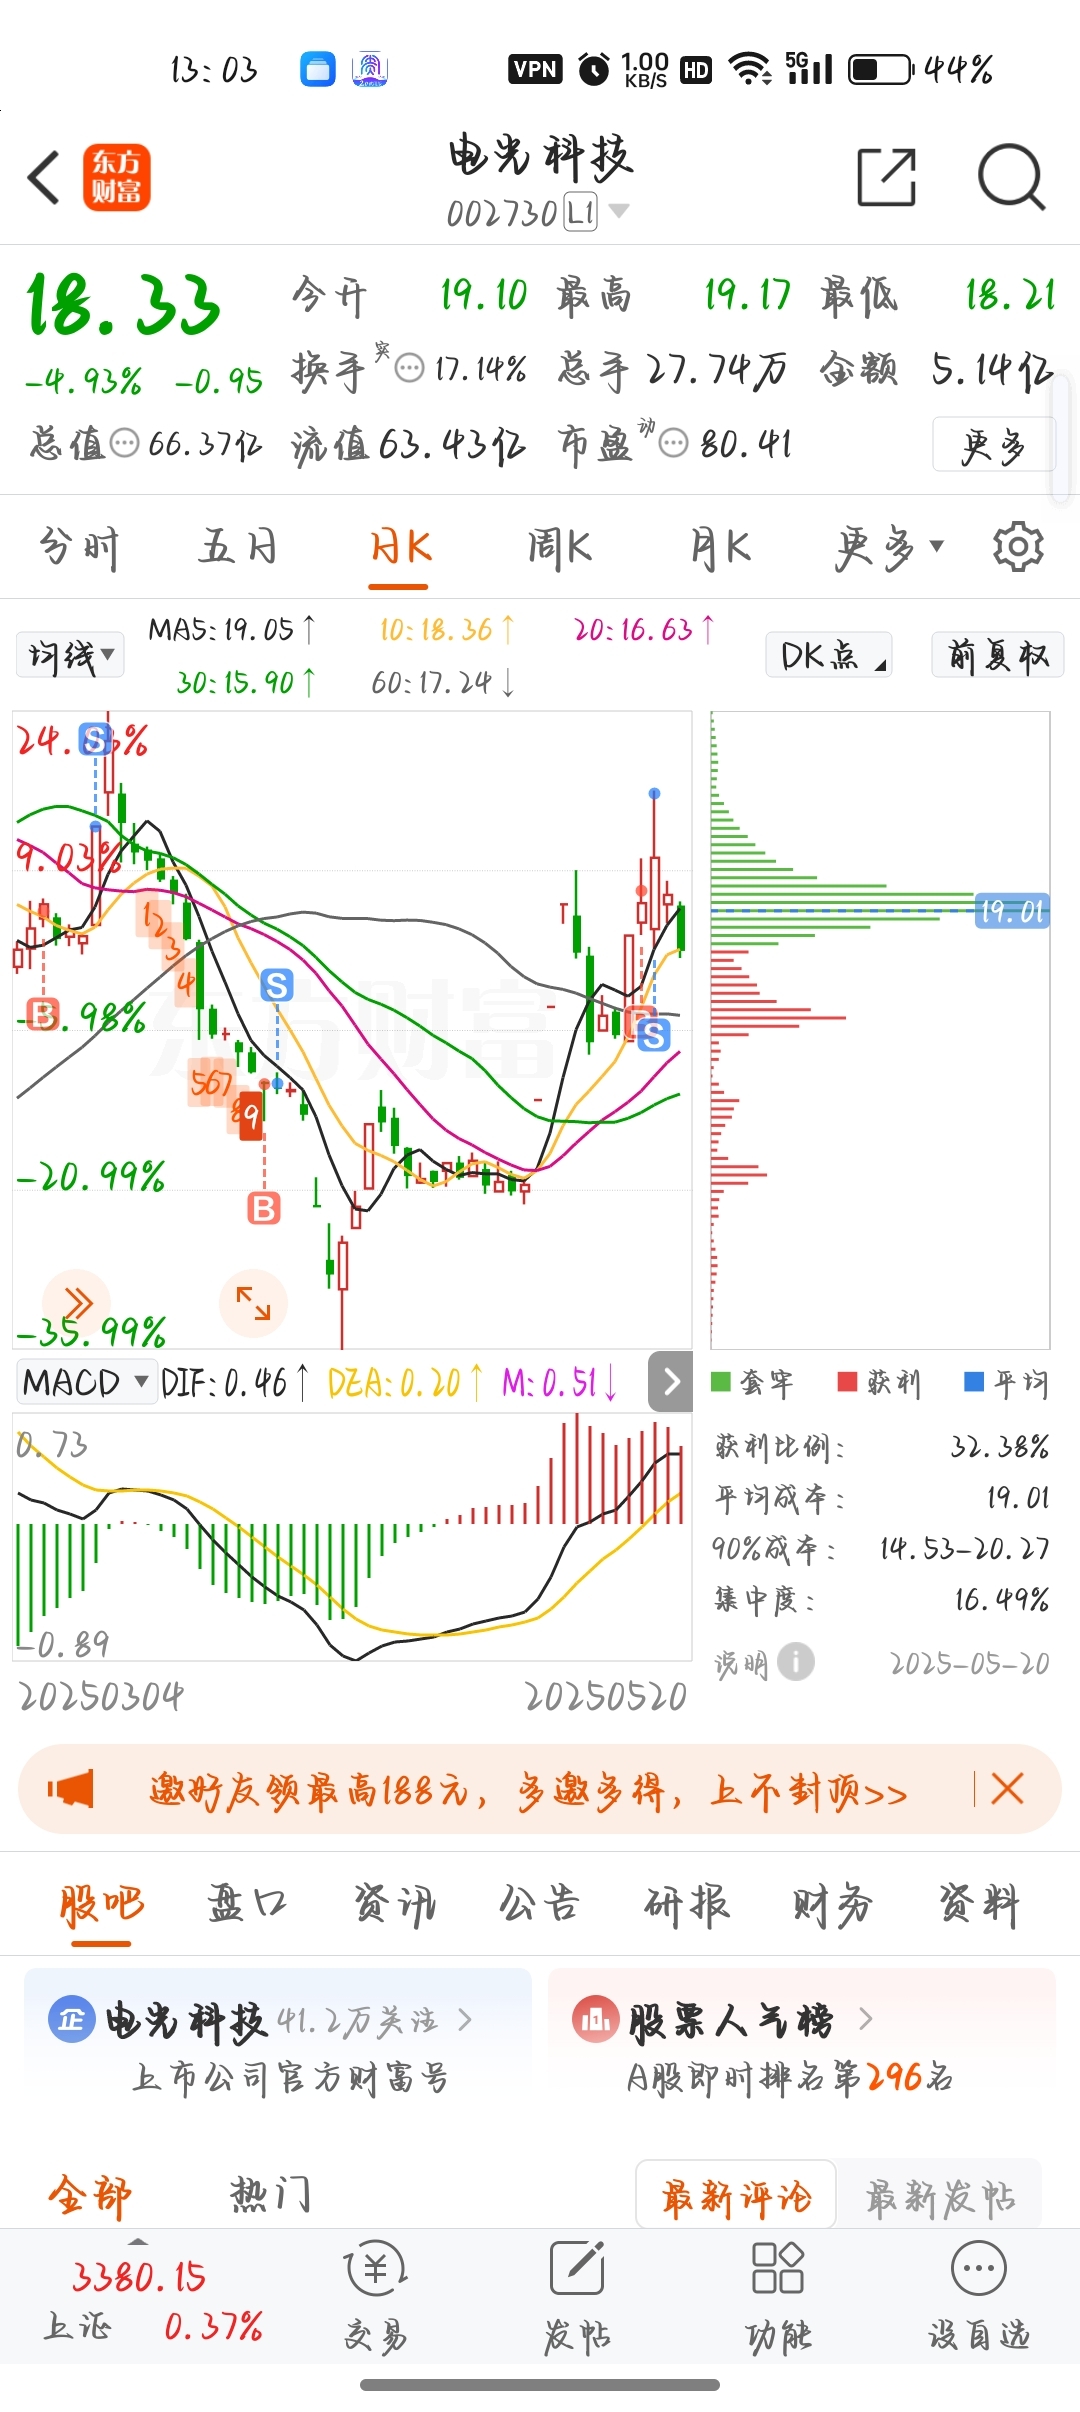Screen dimensions: 1080x2412
Task: Open the 资料 tab
Action: click(x=978, y=1904)
